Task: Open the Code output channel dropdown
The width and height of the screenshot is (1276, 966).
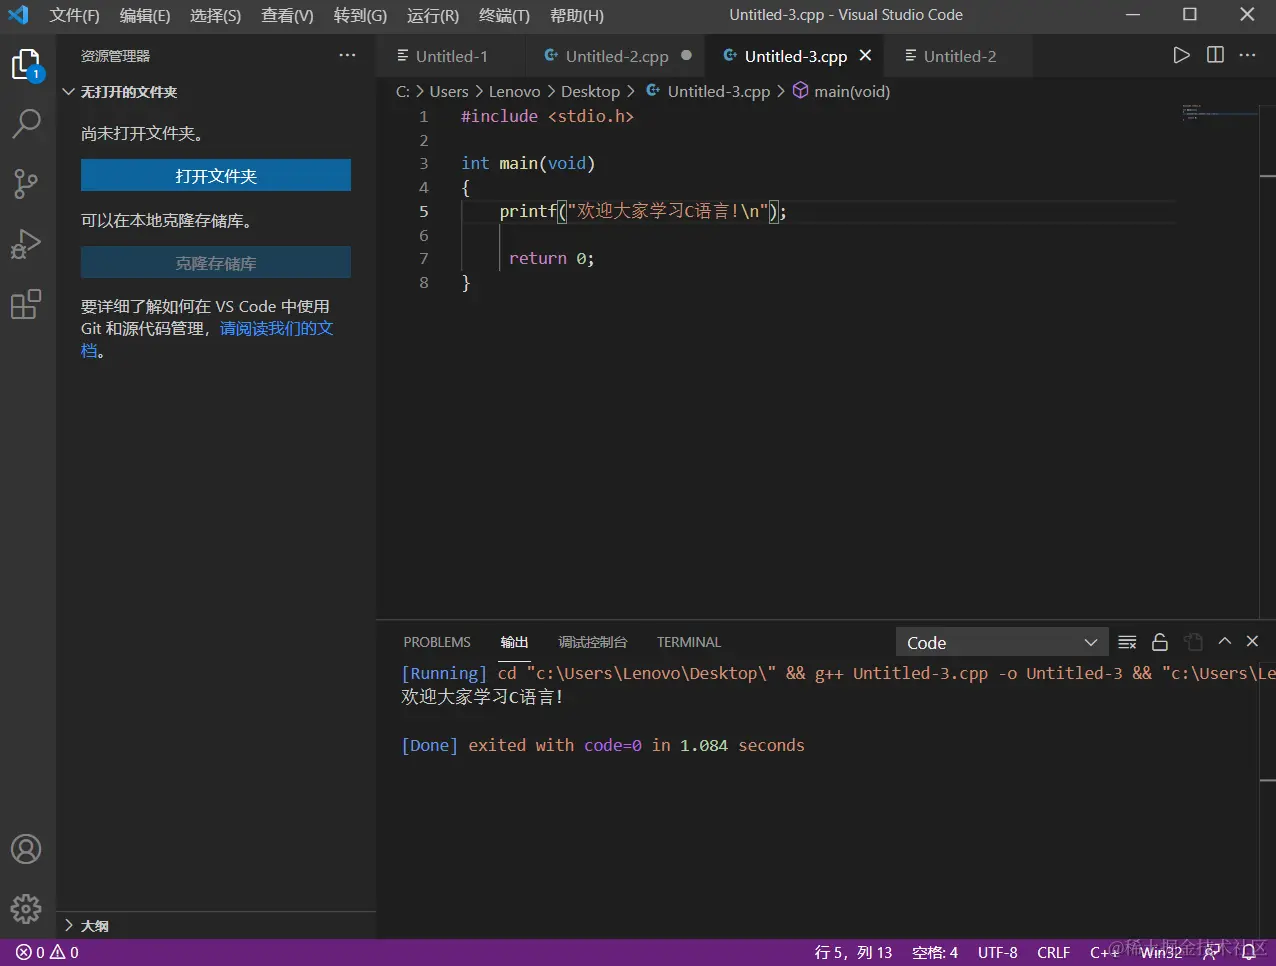Action: (x=1001, y=643)
